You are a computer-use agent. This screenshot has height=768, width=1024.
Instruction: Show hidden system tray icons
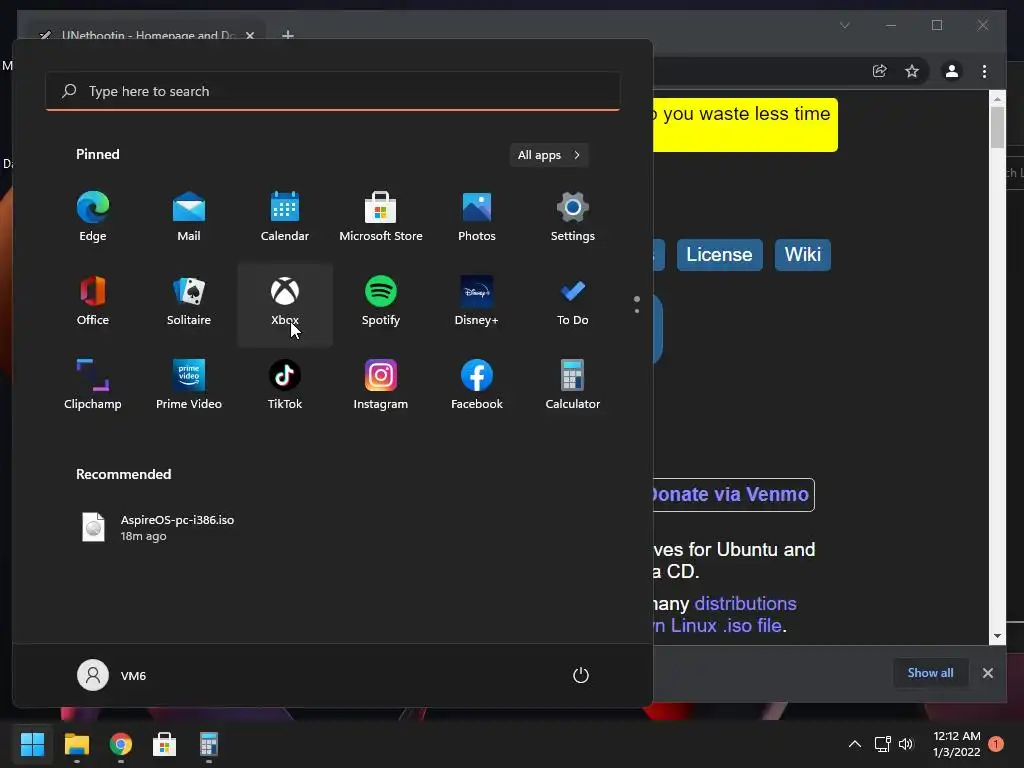tap(854, 744)
